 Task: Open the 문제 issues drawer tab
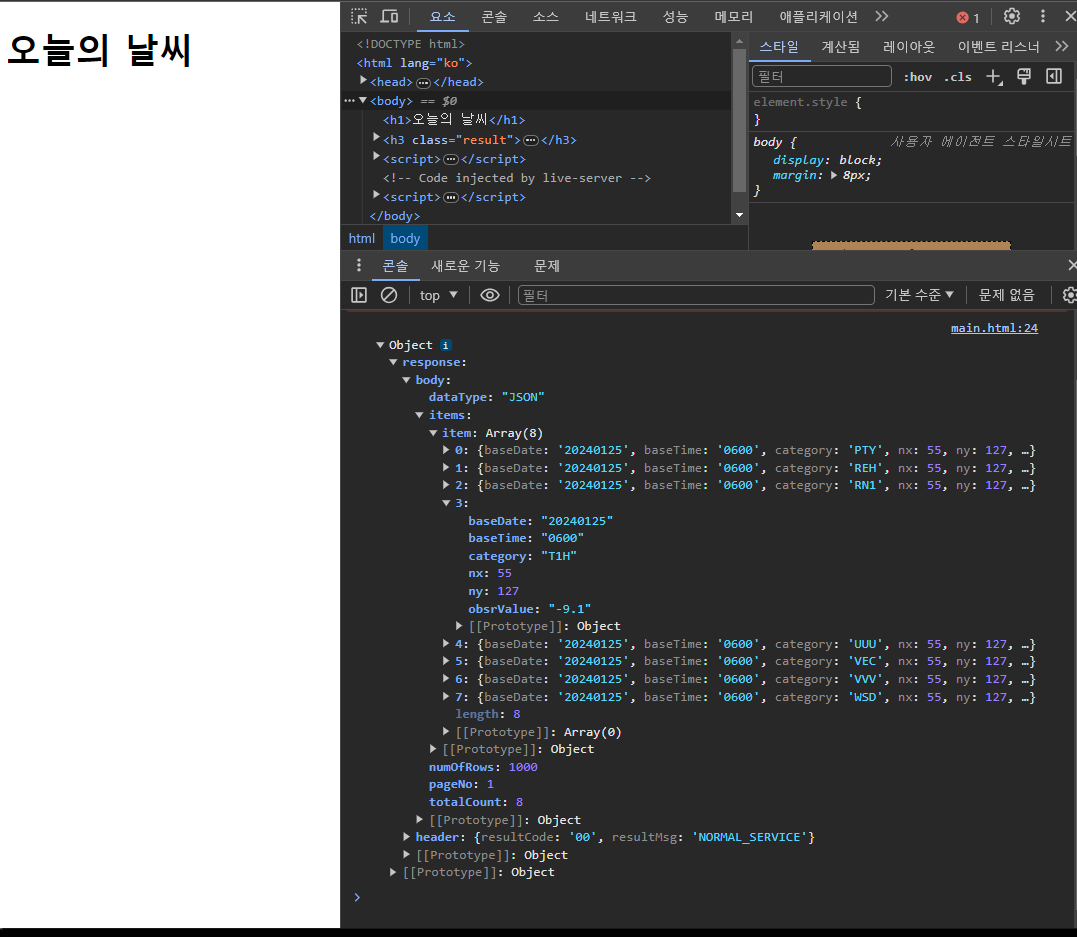[547, 266]
